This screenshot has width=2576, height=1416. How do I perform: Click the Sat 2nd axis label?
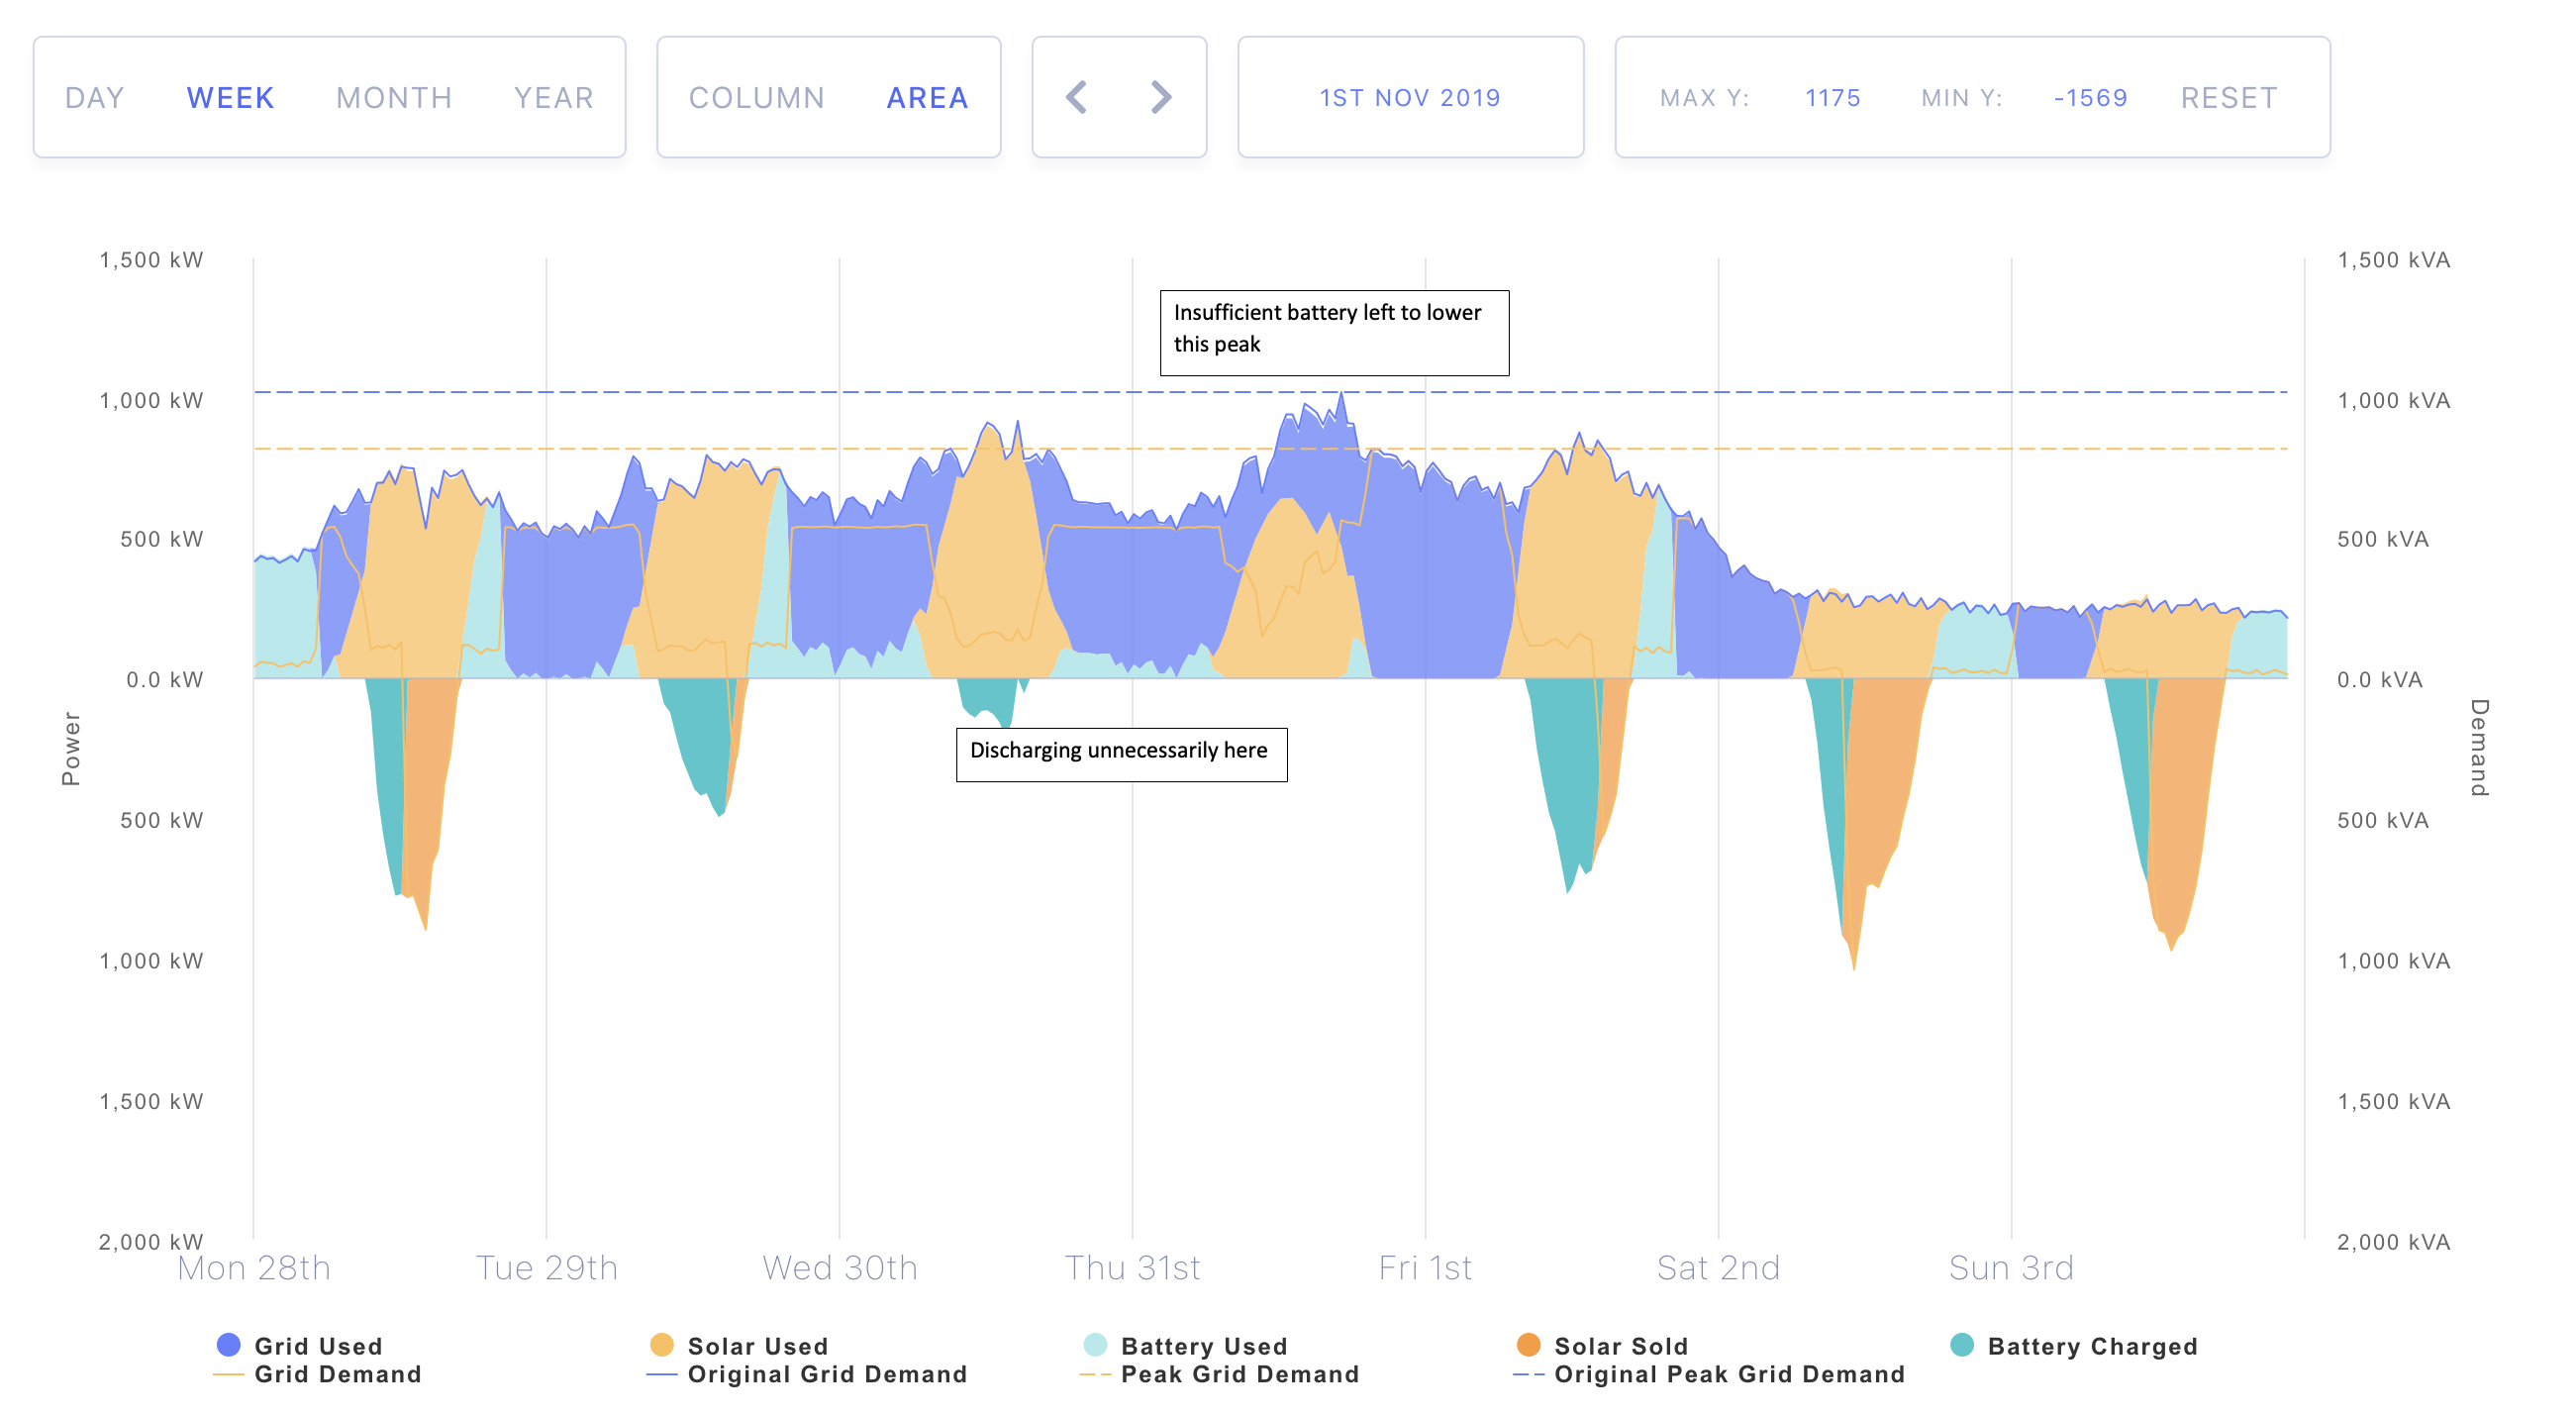pos(1719,1267)
